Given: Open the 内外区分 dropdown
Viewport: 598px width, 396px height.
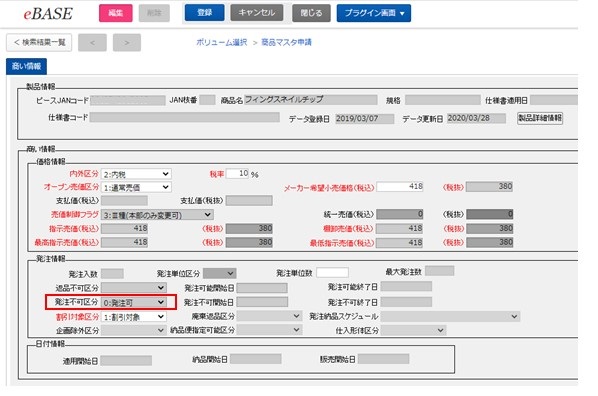Looking at the screenshot, I should click(x=136, y=174).
